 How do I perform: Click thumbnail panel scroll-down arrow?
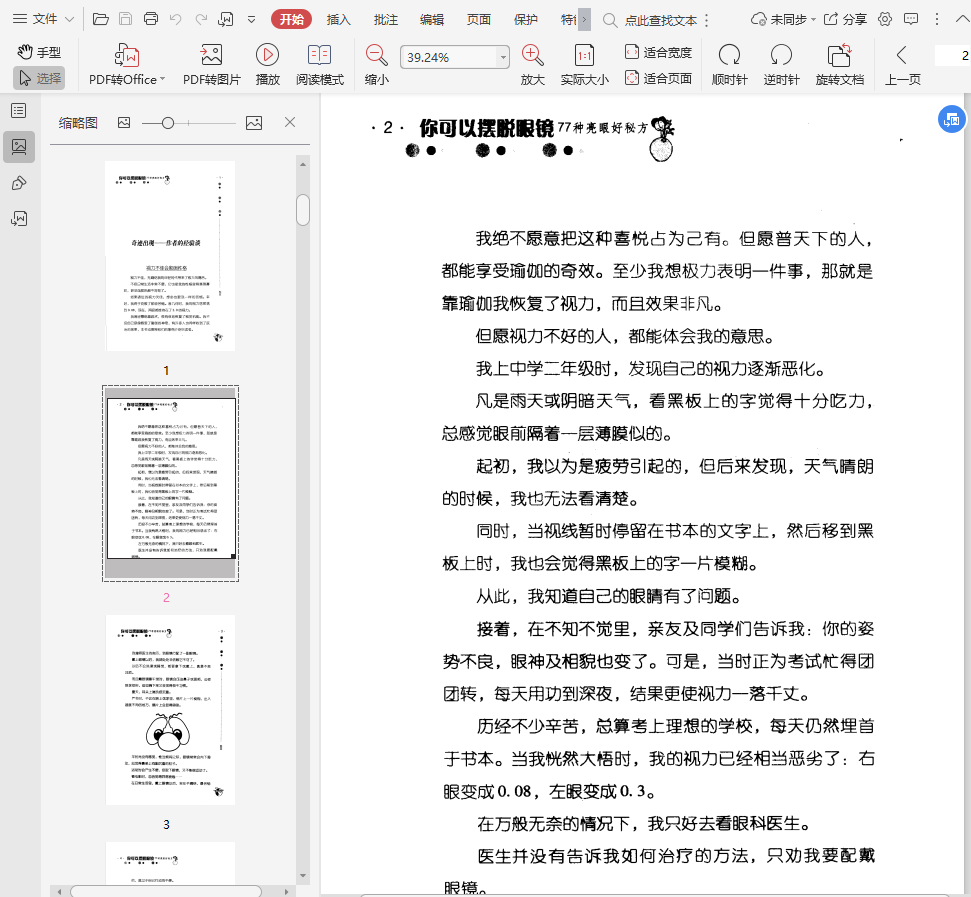(x=303, y=875)
